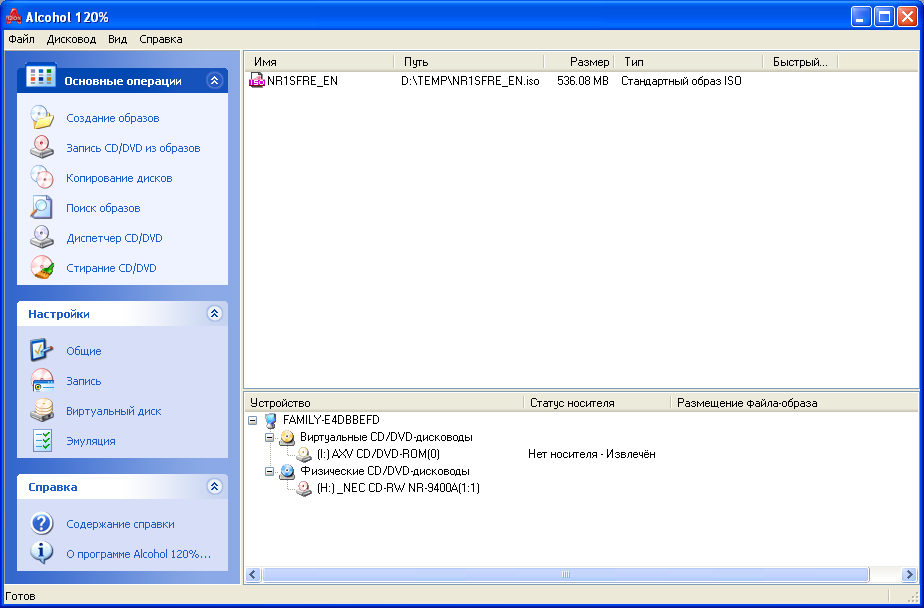924x608 pixels.
Task: Click the Статус носителя column header
Action: pos(597,403)
